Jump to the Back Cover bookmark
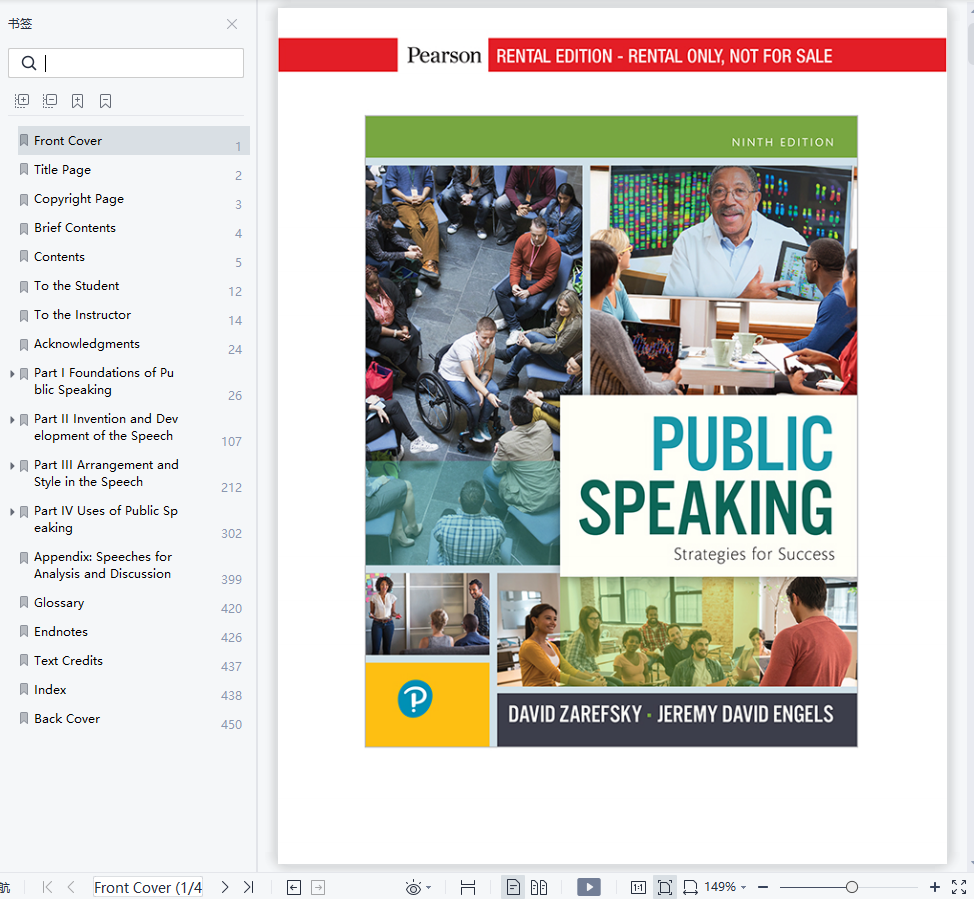Viewport: 974px width, 899px height. point(134,718)
